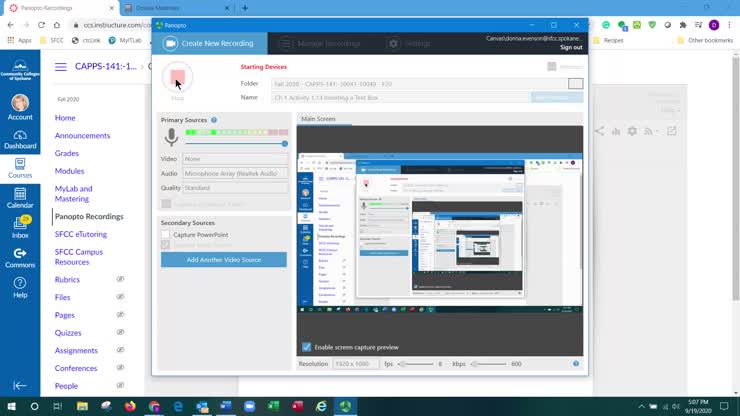740x416 pixels.
Task: Click the microphone icon under Primary Sources
Action: click(171, 137)
